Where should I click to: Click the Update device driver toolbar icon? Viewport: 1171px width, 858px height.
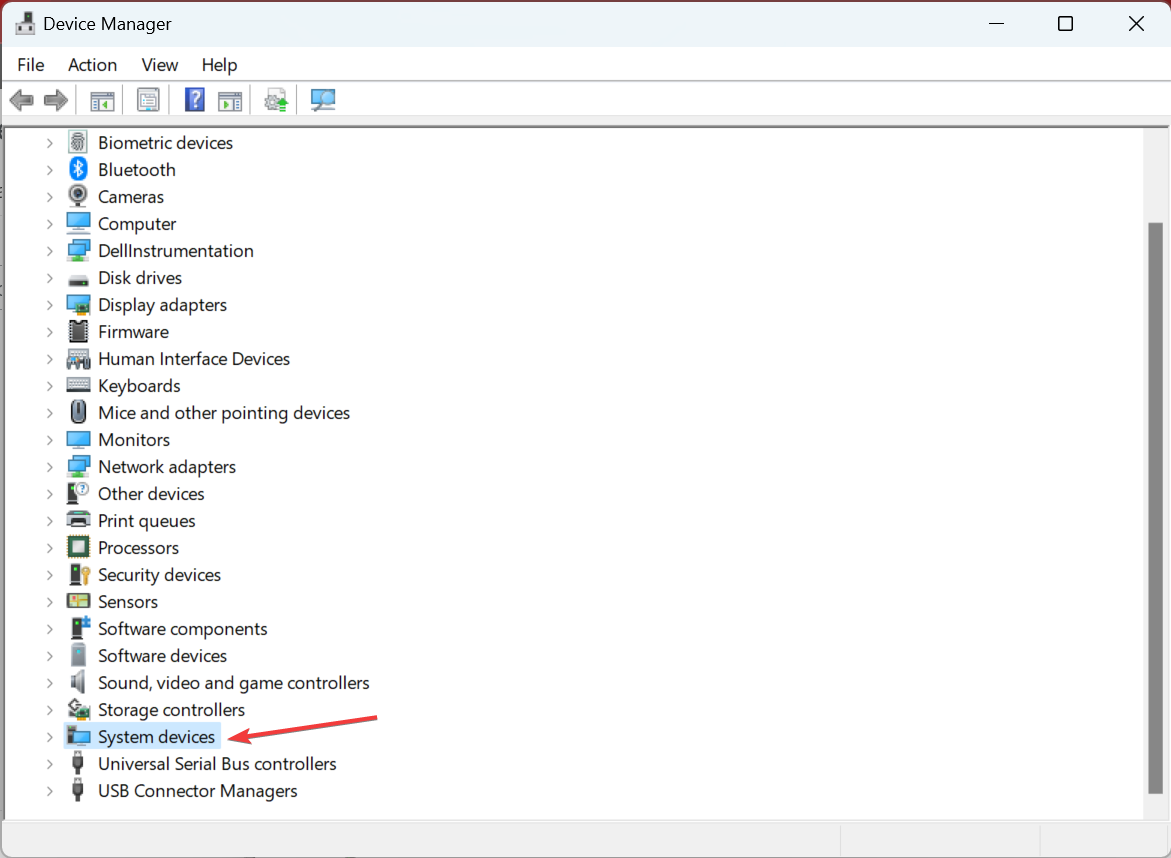point(276,100)
